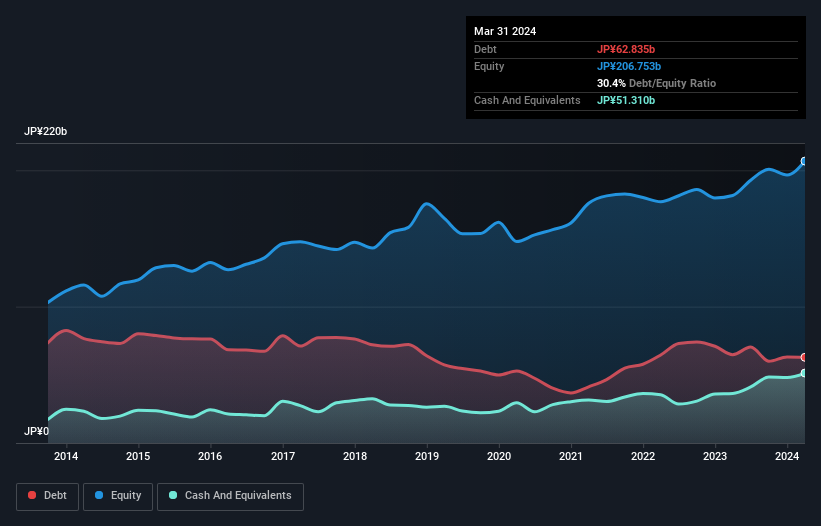Toggle the Equity series in legend
Viewport: 821px width, 526px height.
click(119, 495)
